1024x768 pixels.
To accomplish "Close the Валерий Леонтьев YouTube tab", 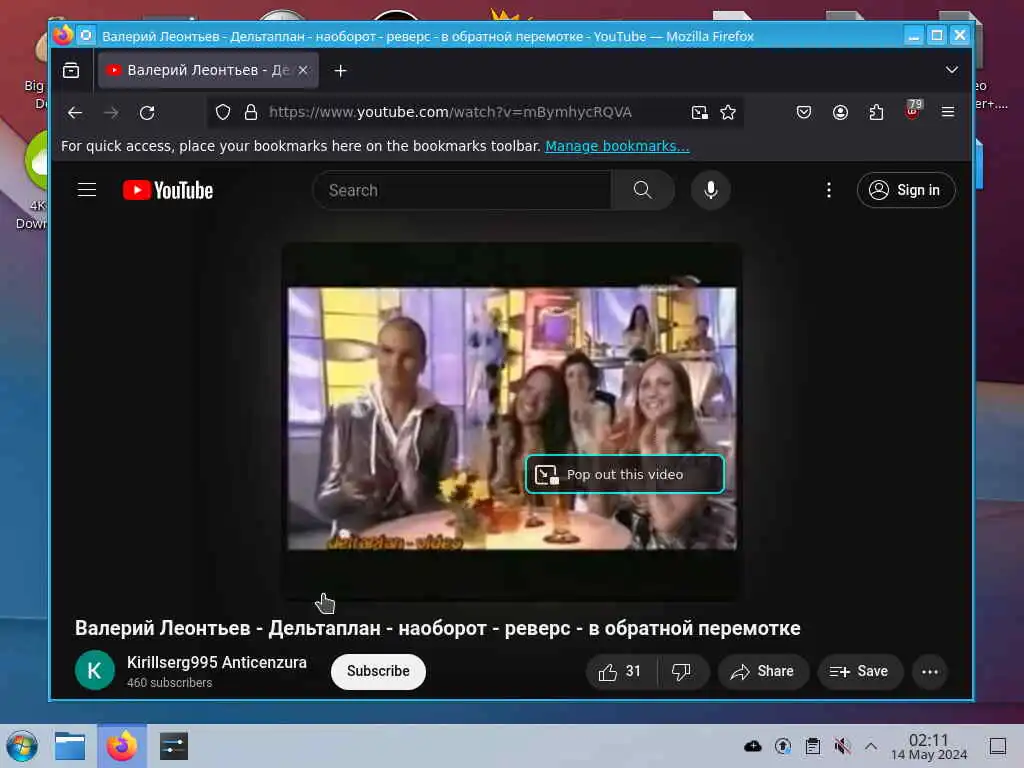I will pyautogui.click(x=303, y=70).
